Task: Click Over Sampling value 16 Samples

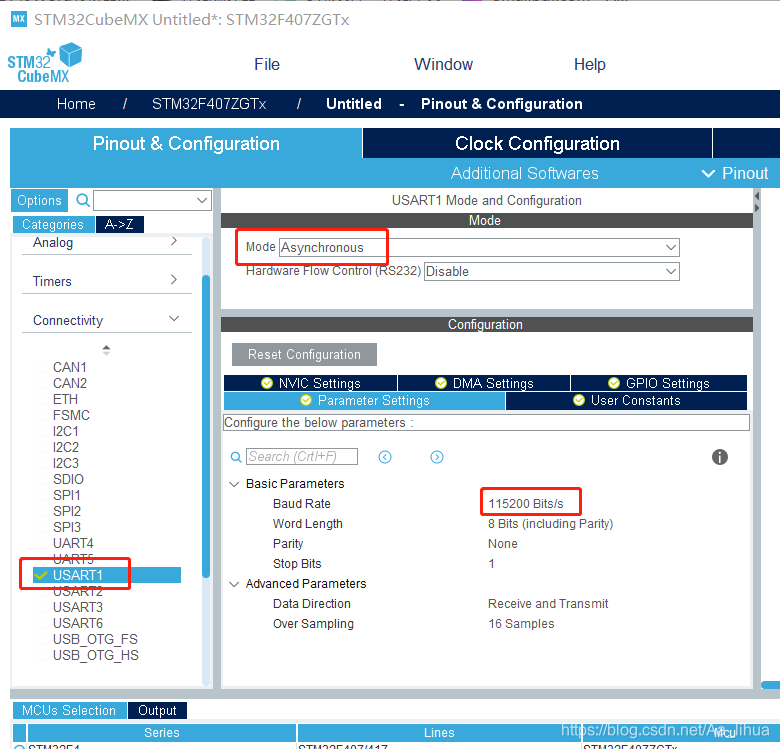Action: pos(521,624)
